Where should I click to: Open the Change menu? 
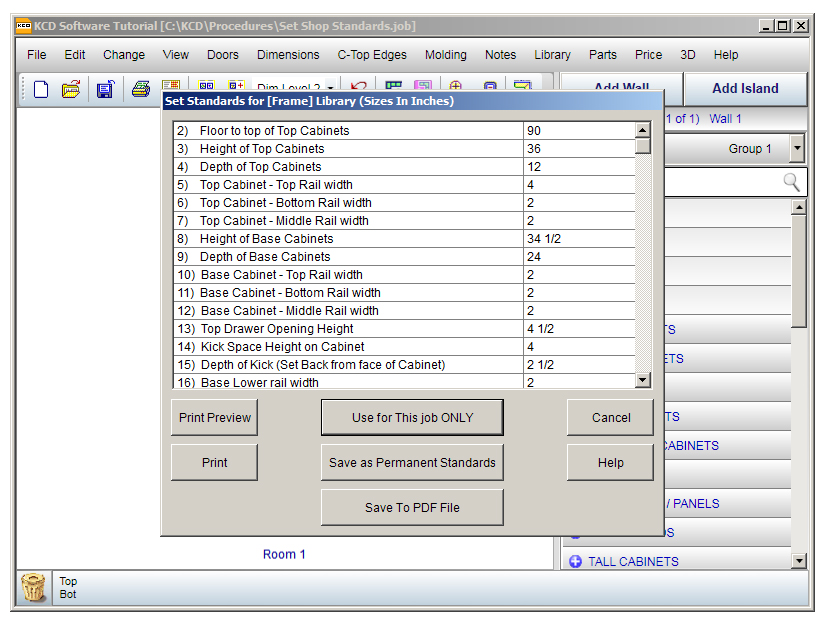124,55
